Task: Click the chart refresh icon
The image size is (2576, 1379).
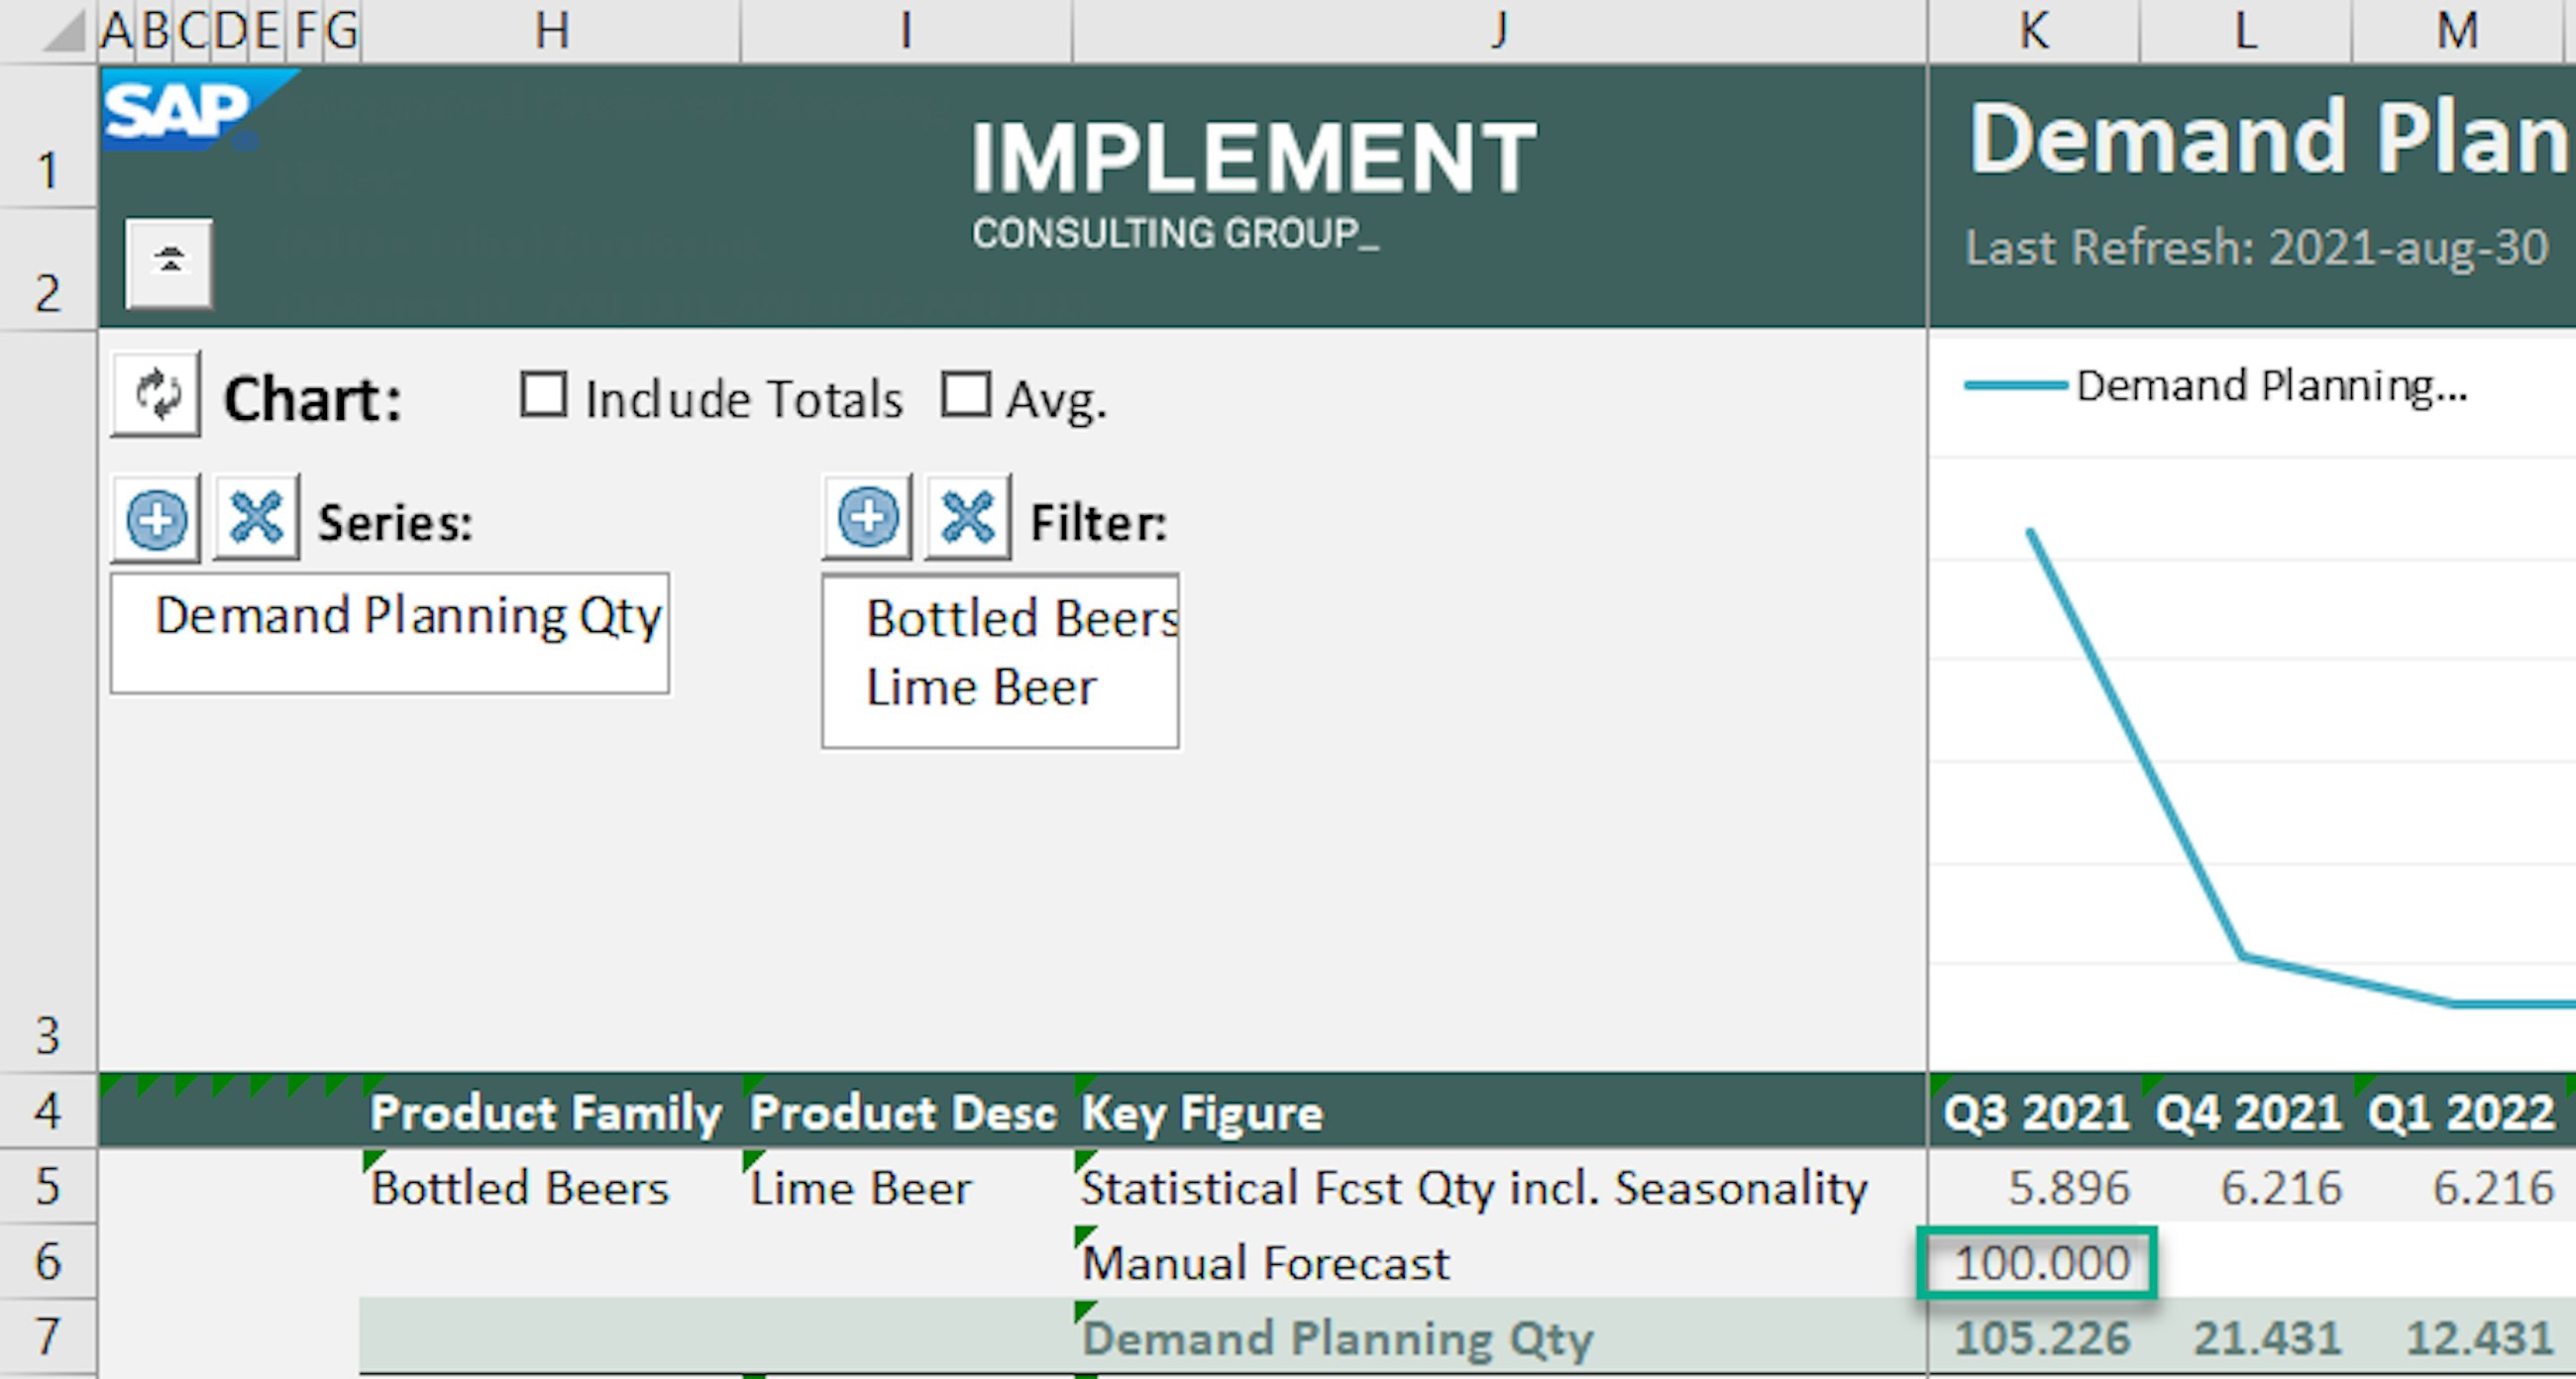Action: click(x=156, y=394)
